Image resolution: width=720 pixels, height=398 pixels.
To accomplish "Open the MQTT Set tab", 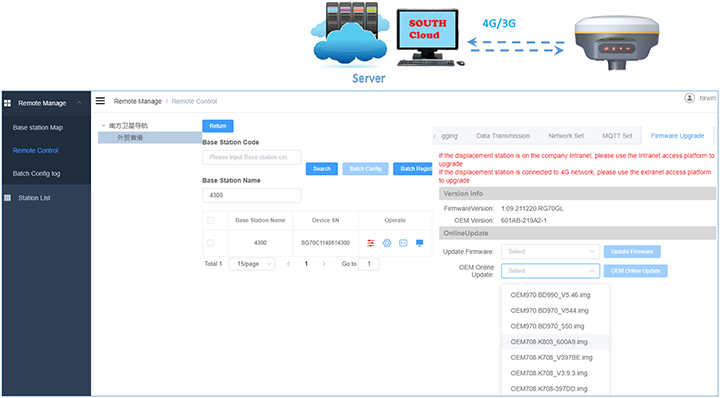I will (617, 136).
